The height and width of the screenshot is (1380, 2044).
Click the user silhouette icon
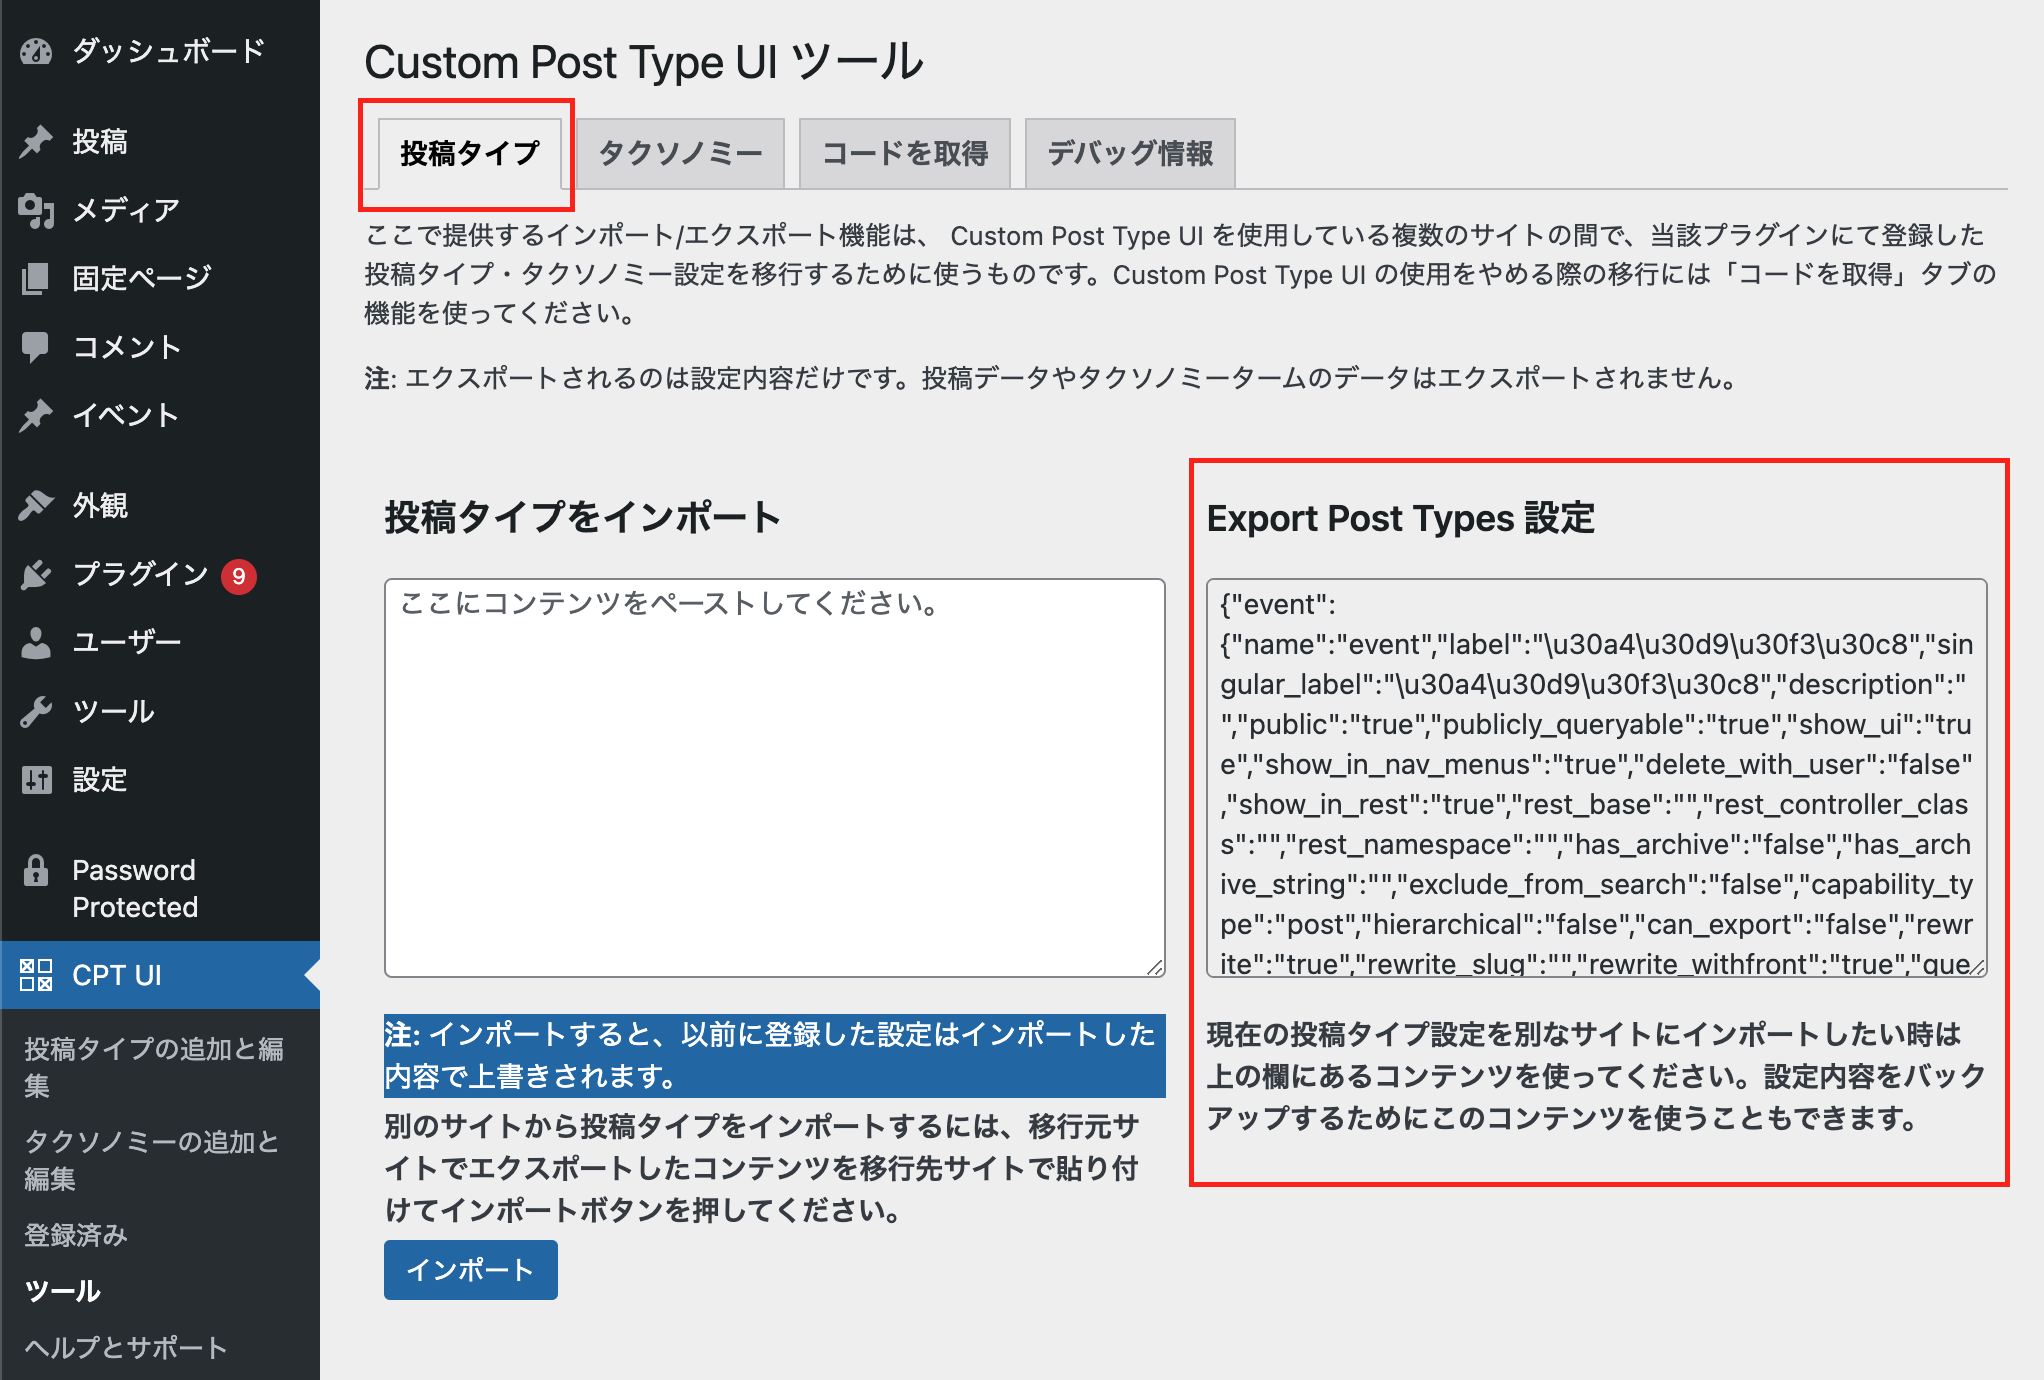pyautogui.click(x=36, y=642)
